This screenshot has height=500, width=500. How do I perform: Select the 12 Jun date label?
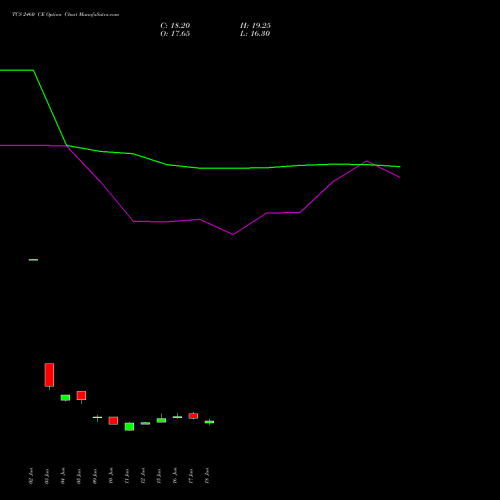143,476
